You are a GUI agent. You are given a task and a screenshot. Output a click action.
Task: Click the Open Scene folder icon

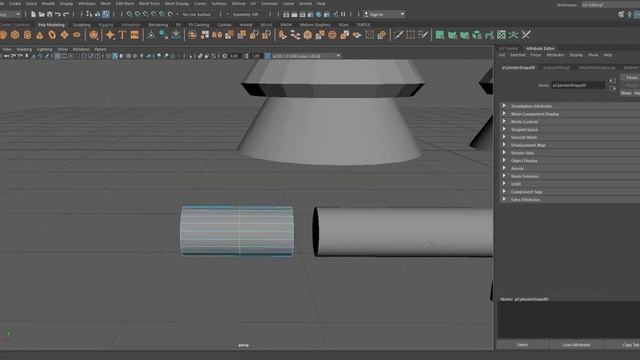[x=42, y=14]
